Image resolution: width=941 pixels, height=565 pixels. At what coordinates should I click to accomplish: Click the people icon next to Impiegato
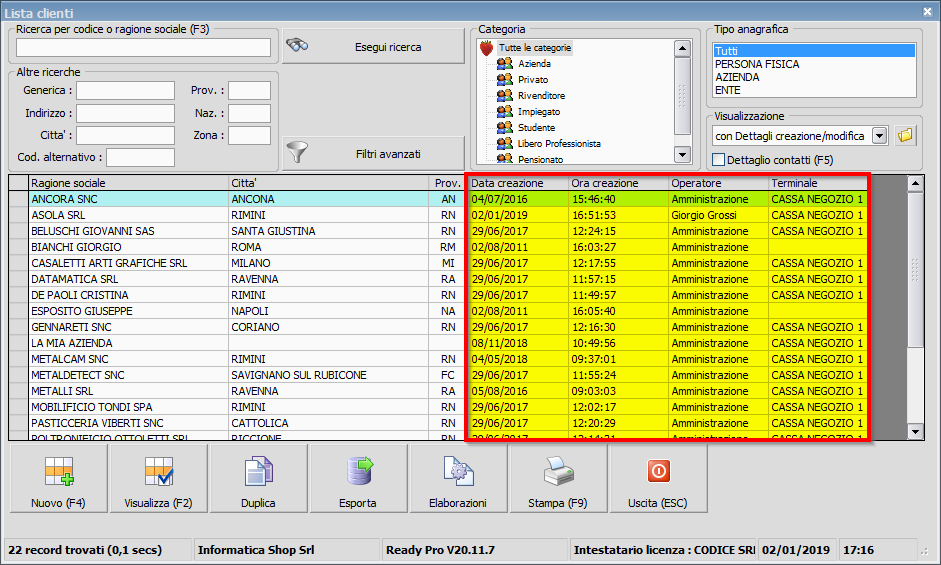(505, 111)
